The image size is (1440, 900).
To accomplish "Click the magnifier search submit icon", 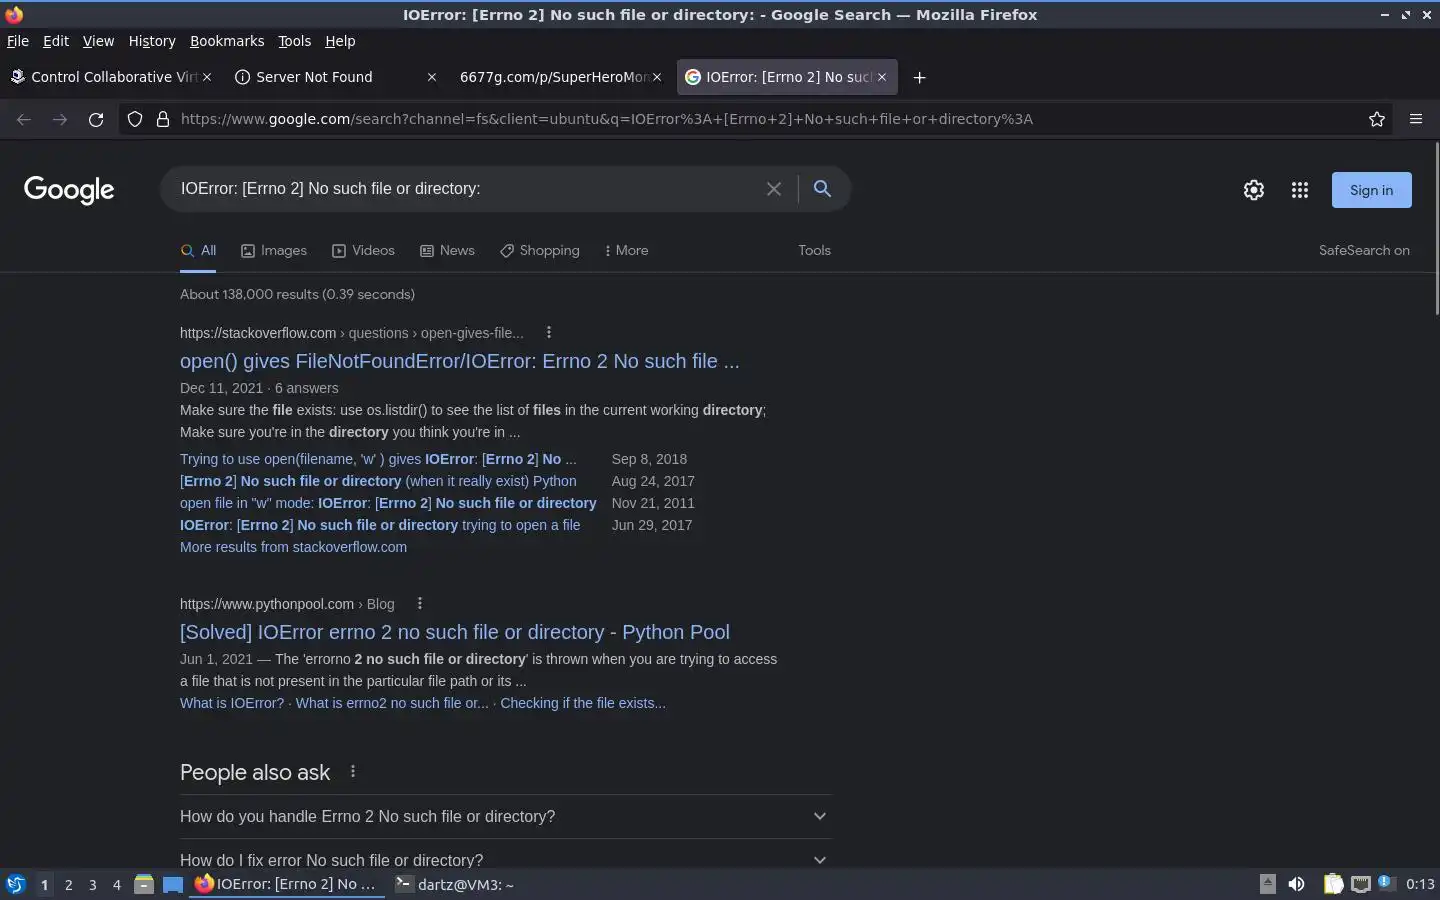I will (822, 188).
